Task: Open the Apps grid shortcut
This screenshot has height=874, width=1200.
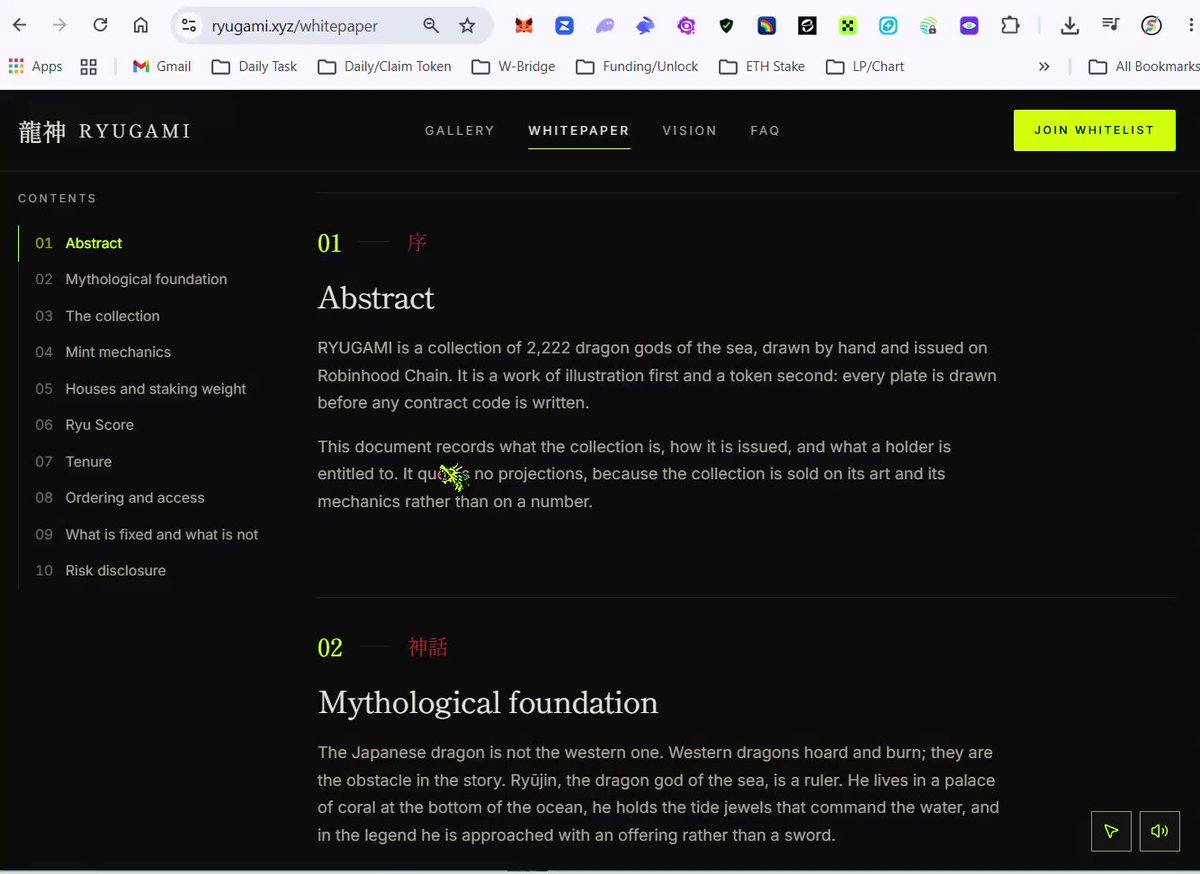Action: (x=35, y=66)
